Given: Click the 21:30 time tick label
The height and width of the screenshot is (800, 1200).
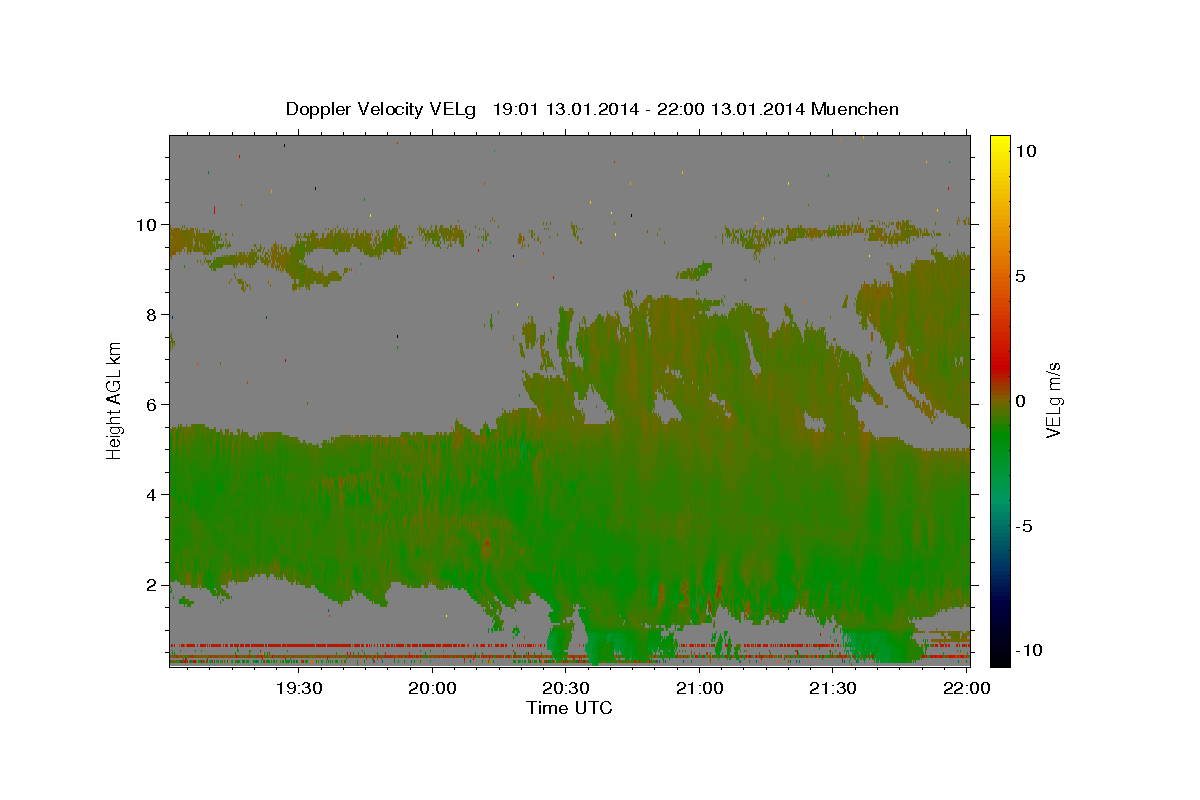Looking at the screenshot, I should (x=833, y=688).
